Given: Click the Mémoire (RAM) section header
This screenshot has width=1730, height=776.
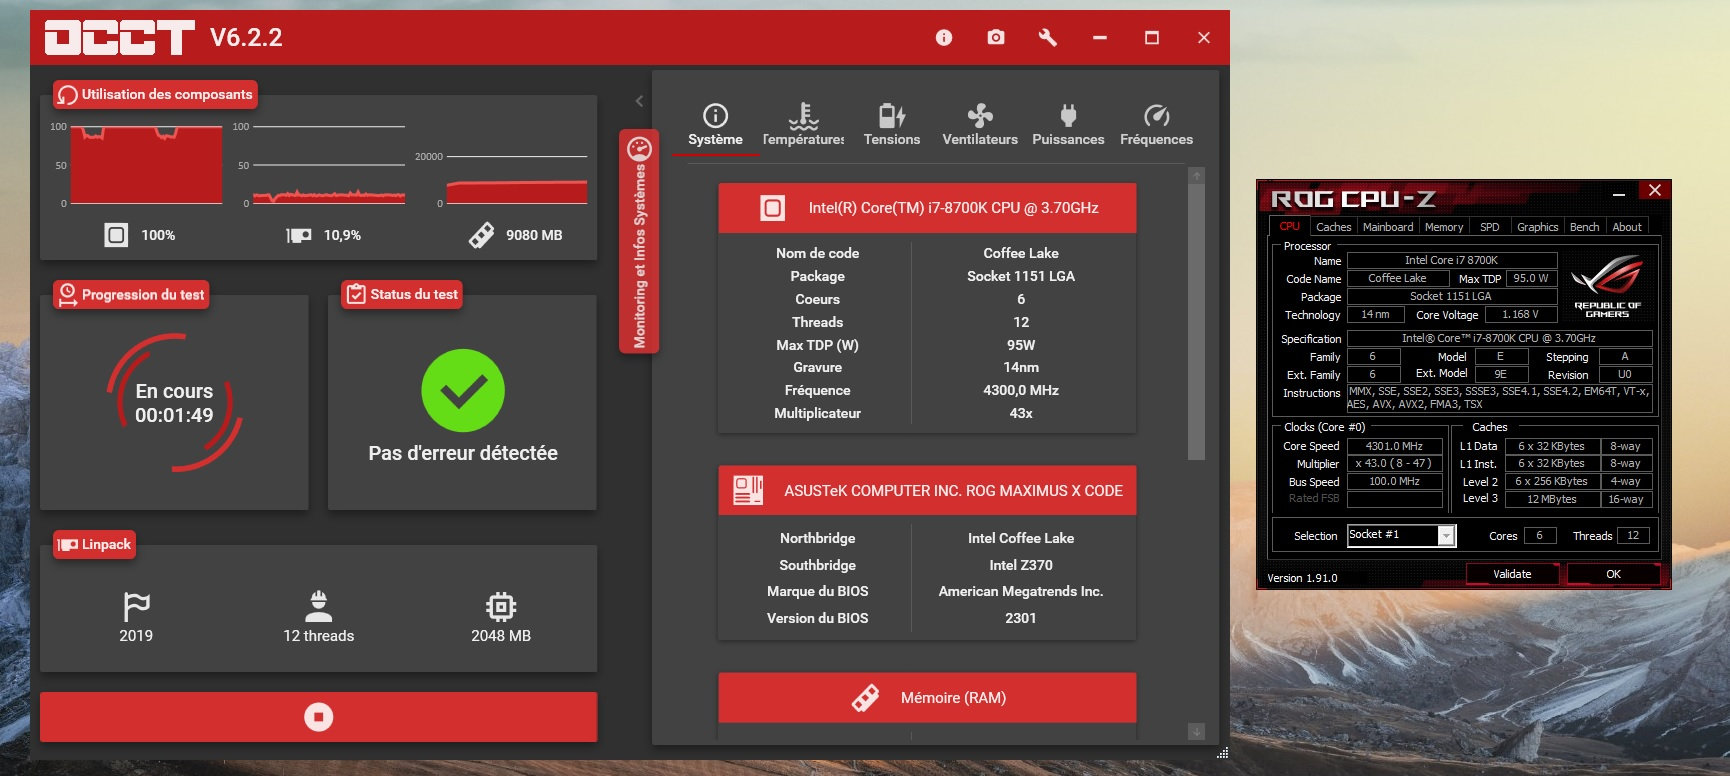Looking at the screenshot, I should pyautogui.click(x=927, y=697).
